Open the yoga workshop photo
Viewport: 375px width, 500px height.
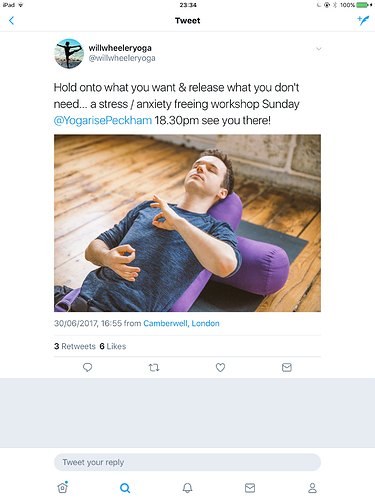[x=187, y=223]
